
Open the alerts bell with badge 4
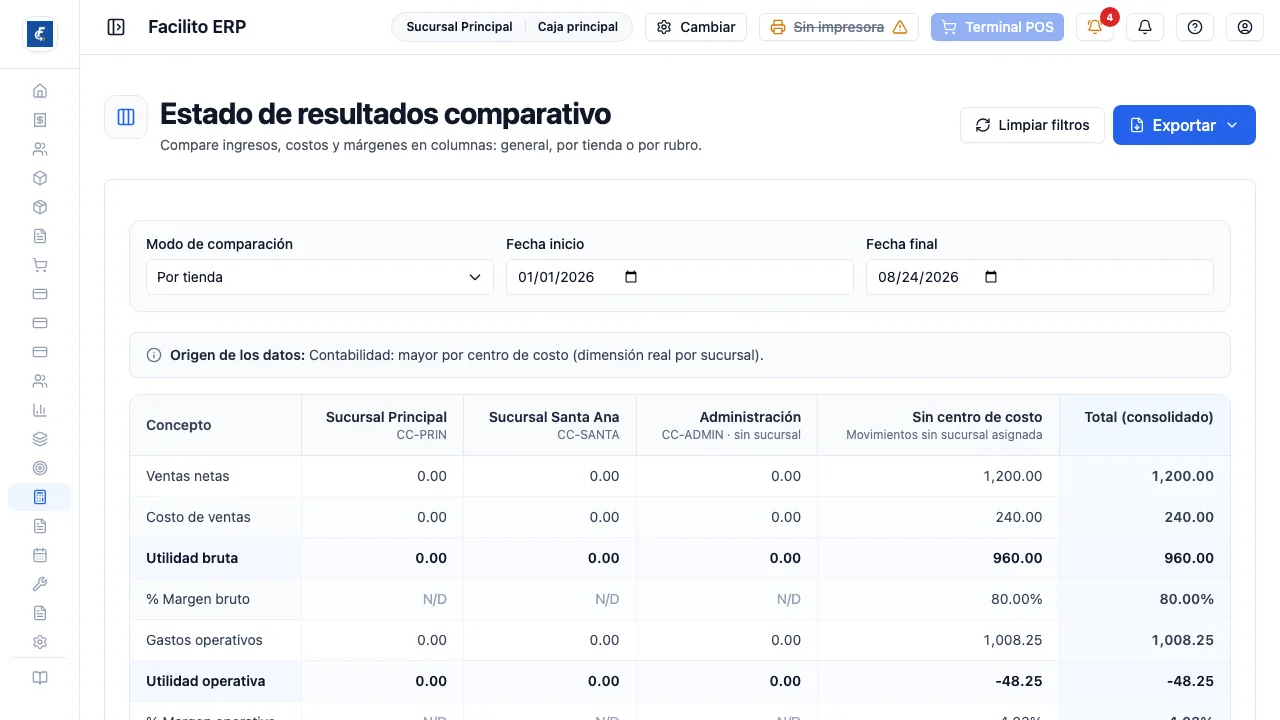(x=1095, y=27)
